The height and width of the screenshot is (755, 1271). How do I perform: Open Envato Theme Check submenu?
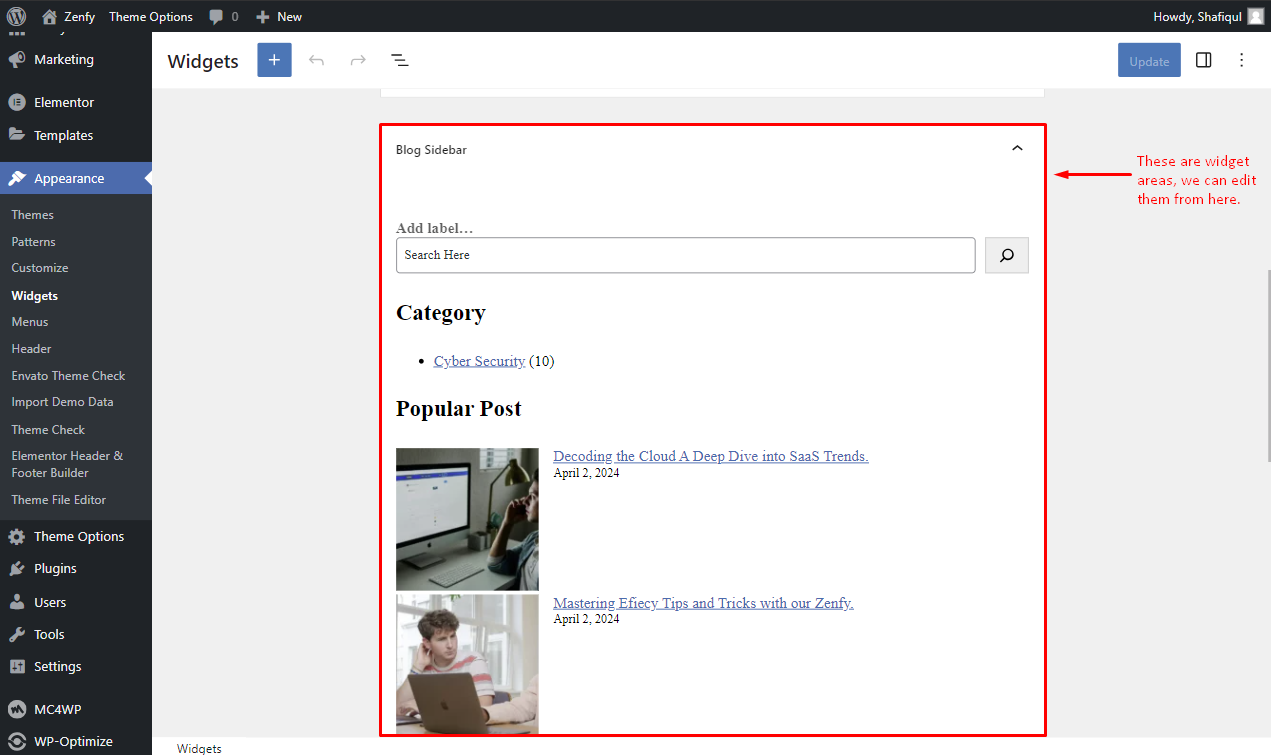pyautogui.click(x=68, y=376)
